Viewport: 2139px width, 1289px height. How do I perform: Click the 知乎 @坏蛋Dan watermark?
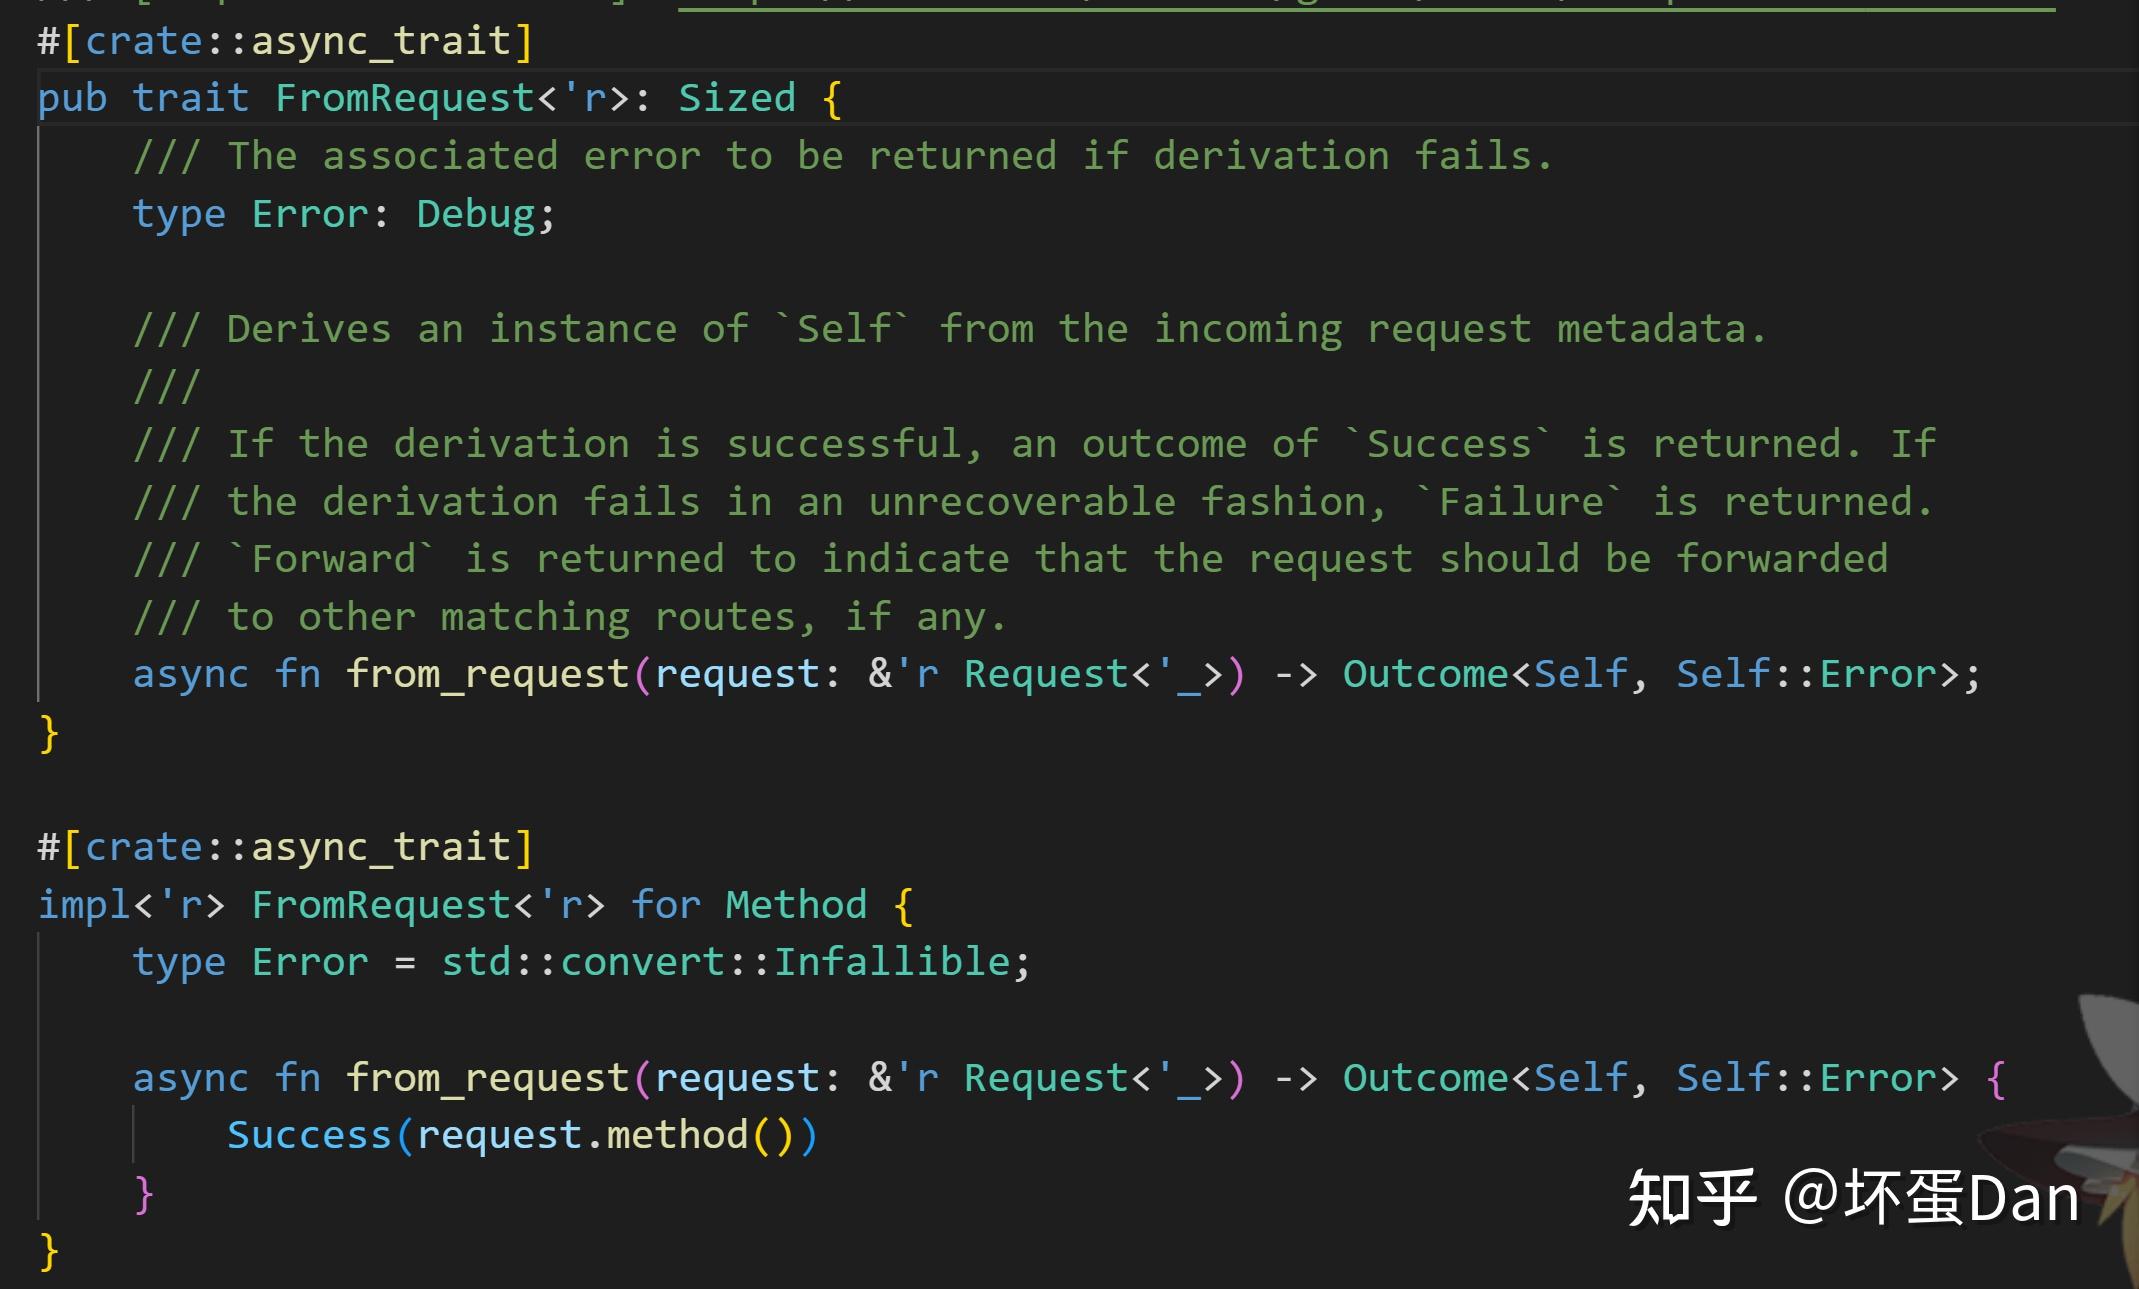coord(1853,1197)
